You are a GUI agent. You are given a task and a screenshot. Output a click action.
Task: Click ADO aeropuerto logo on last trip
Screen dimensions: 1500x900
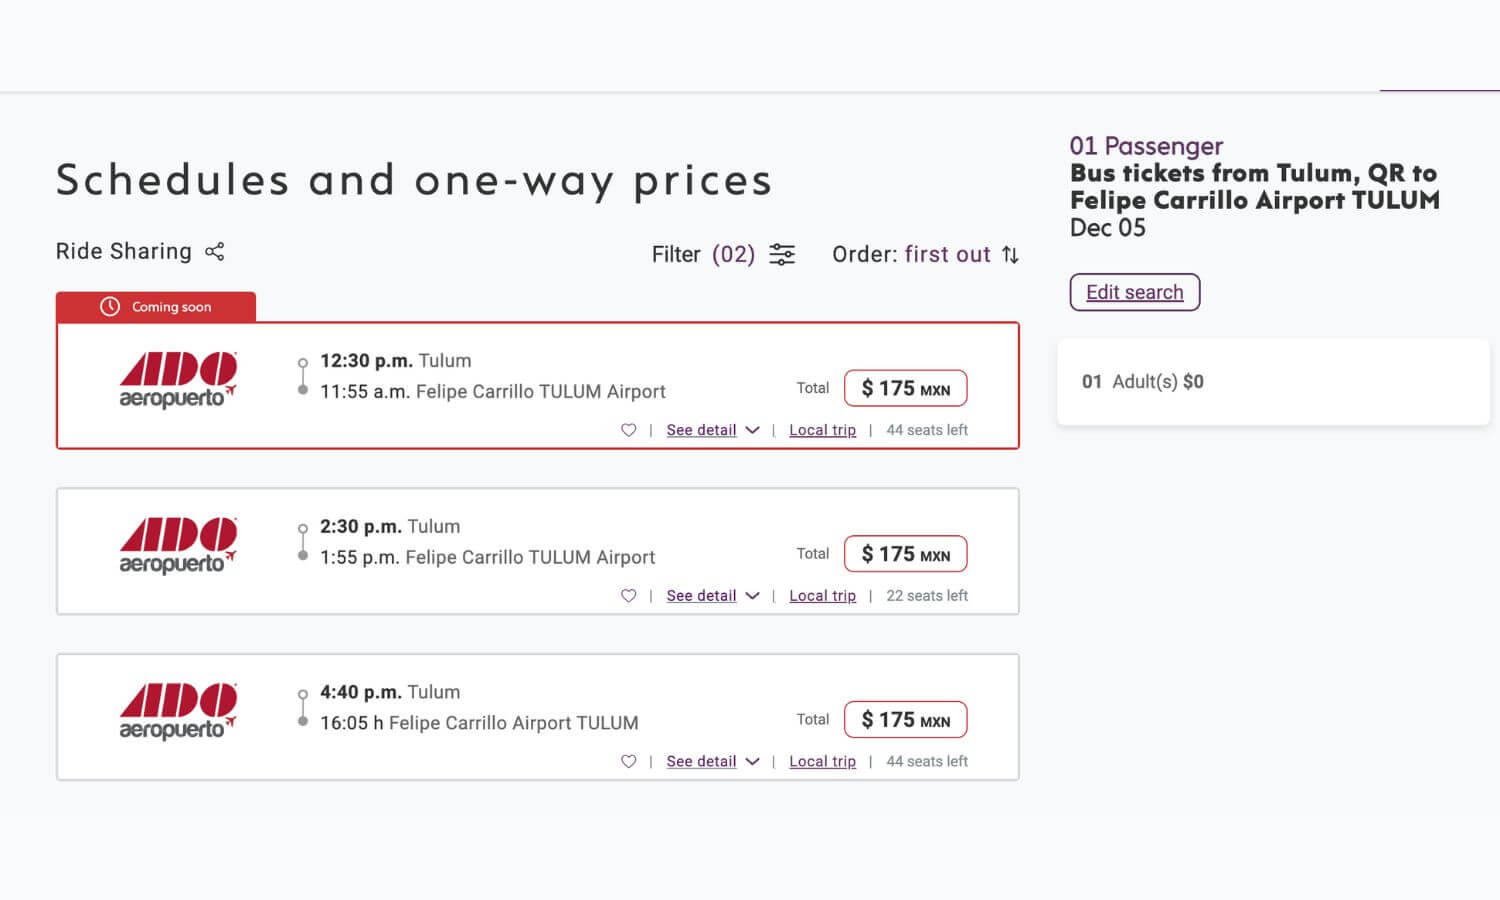[178, 713]
